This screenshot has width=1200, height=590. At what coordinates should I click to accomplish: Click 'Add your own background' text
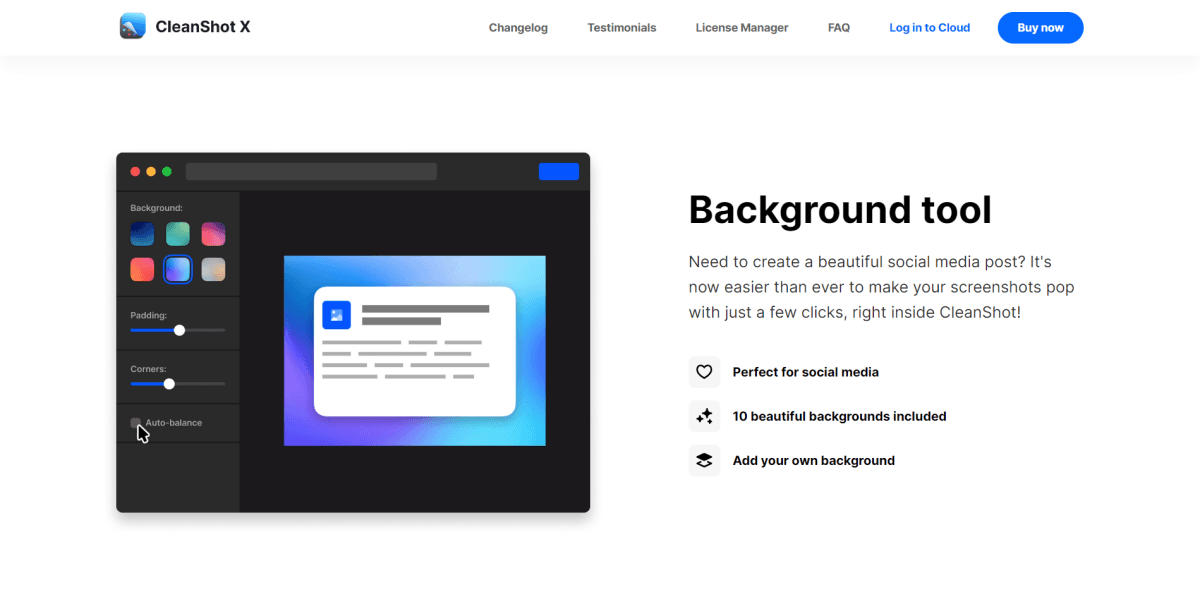(814, 461)
